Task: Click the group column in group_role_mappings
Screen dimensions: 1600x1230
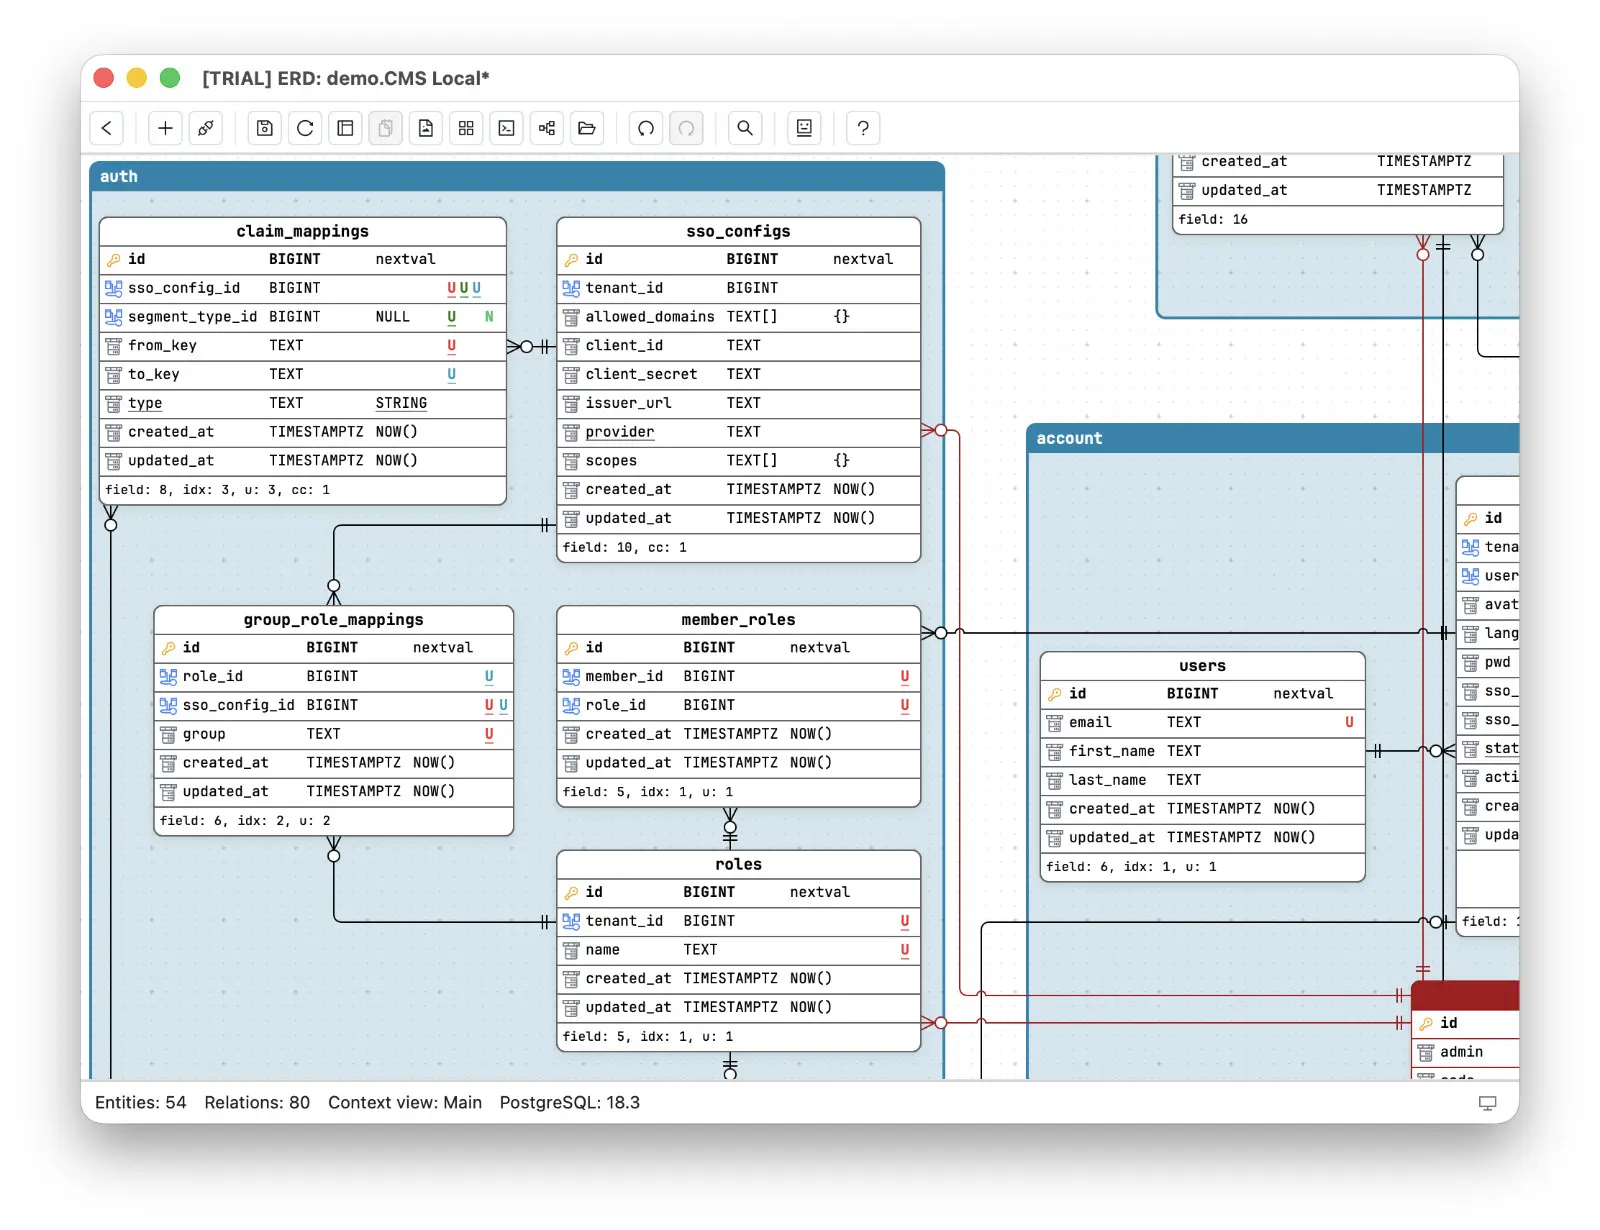Action: 334,734
